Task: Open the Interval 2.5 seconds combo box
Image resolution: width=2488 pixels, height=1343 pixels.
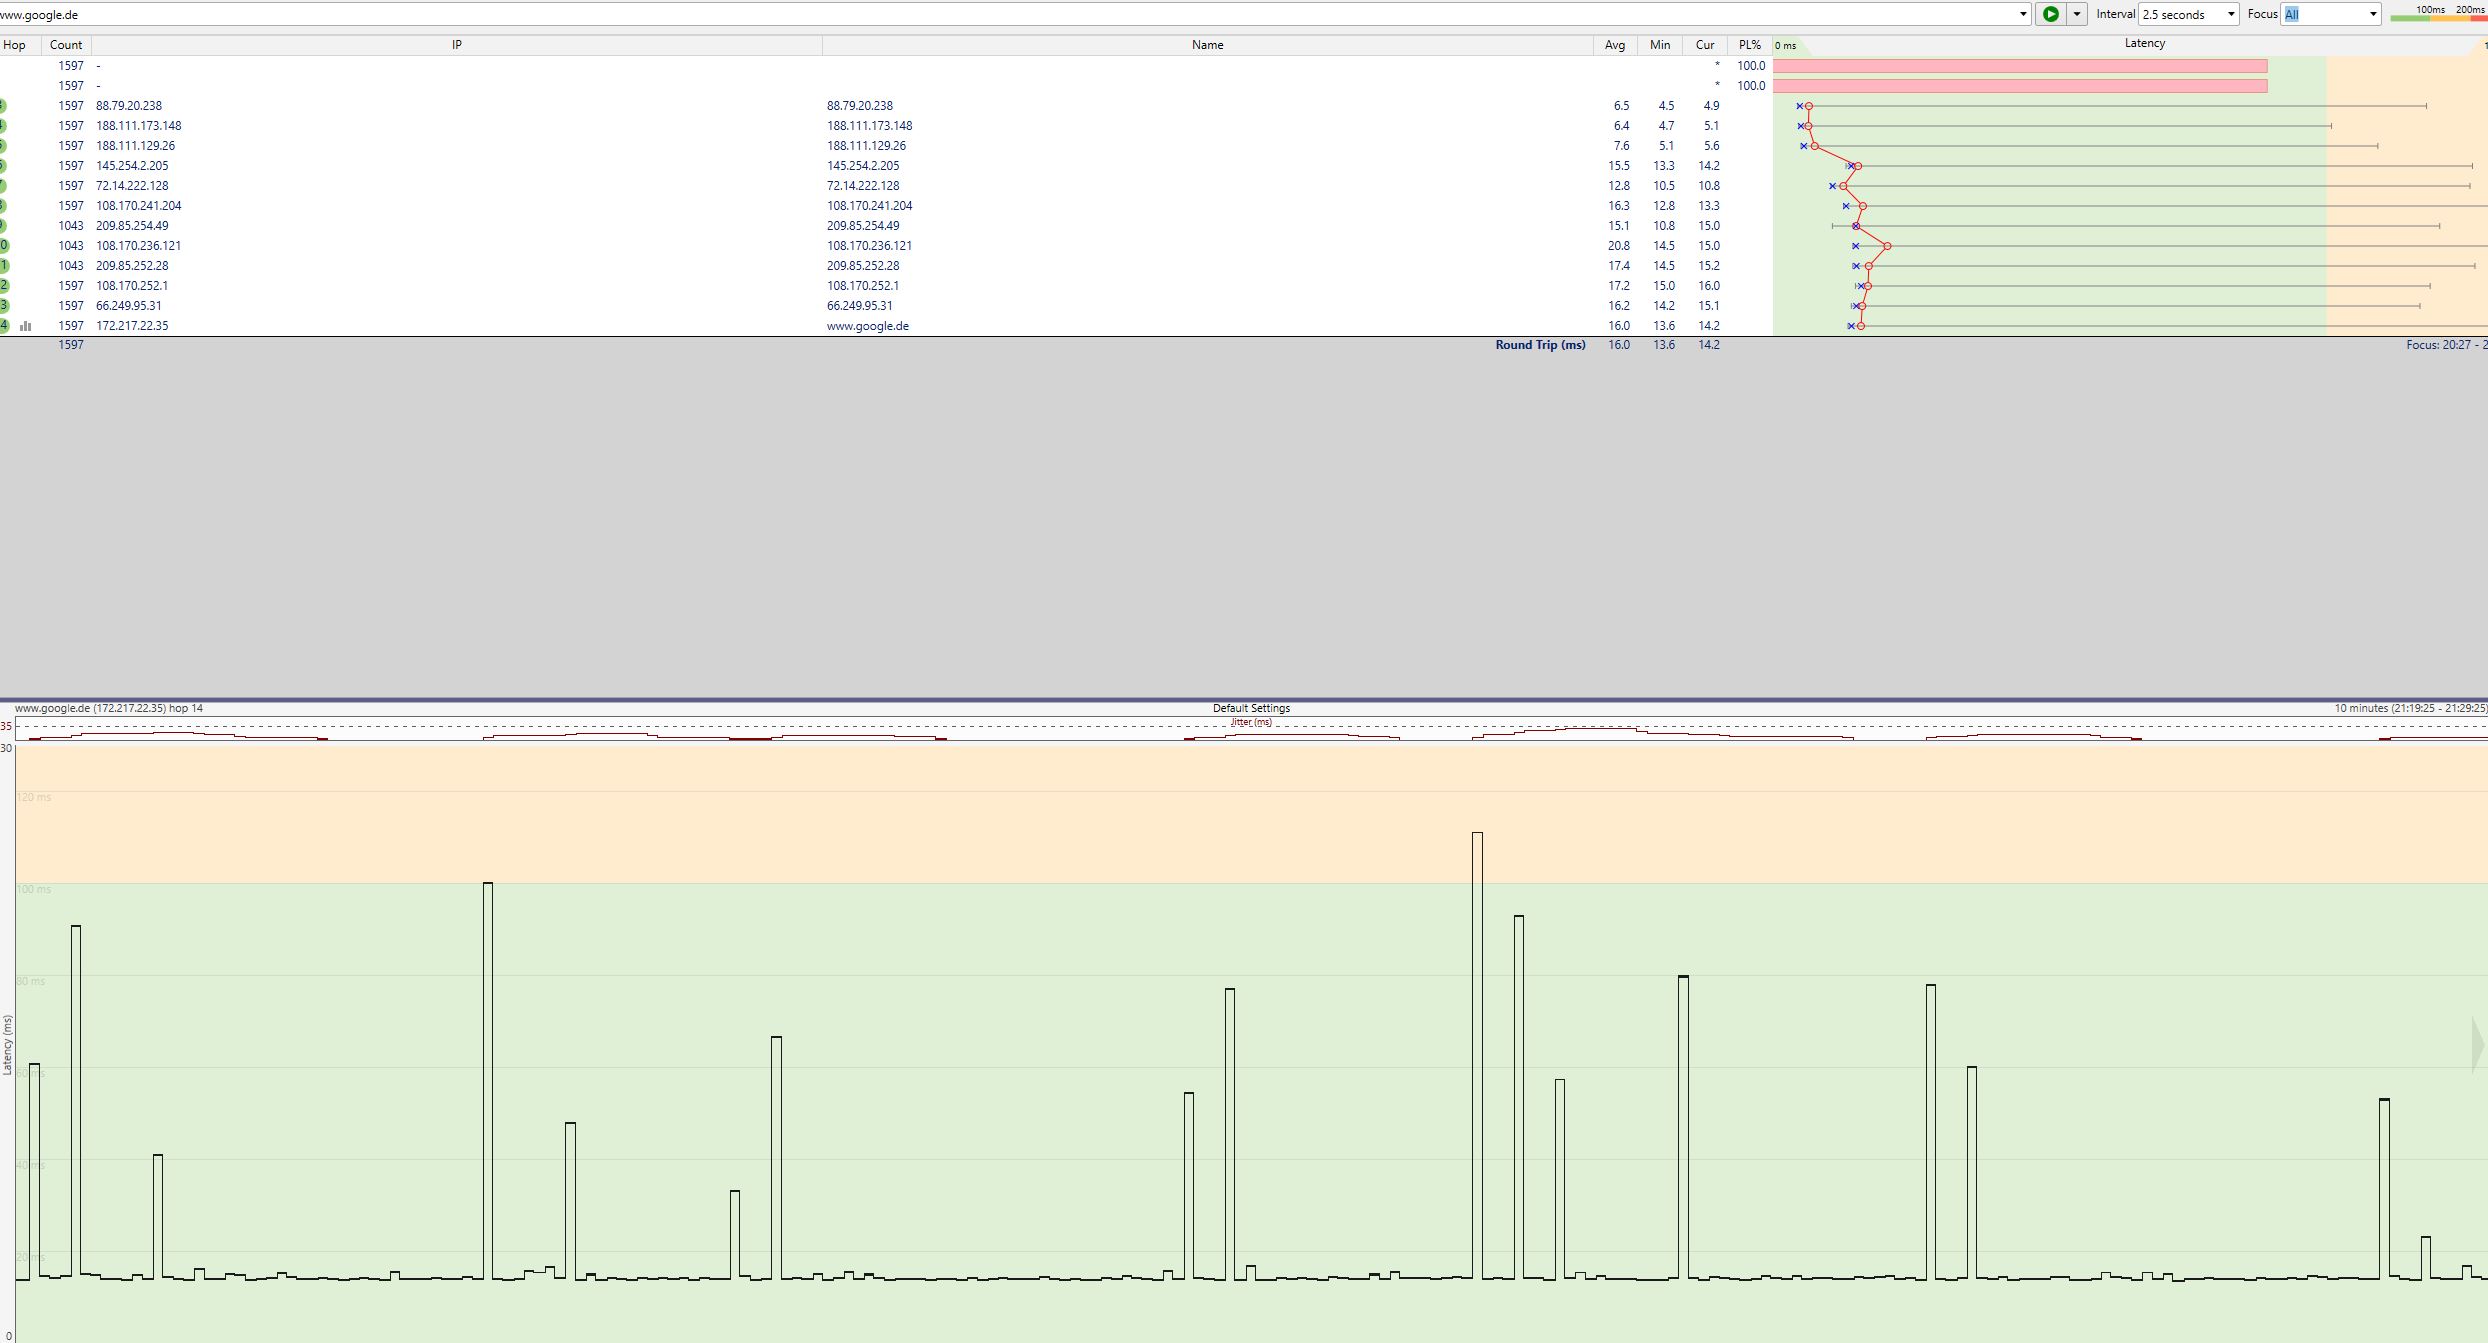Action: point(2188,14)
